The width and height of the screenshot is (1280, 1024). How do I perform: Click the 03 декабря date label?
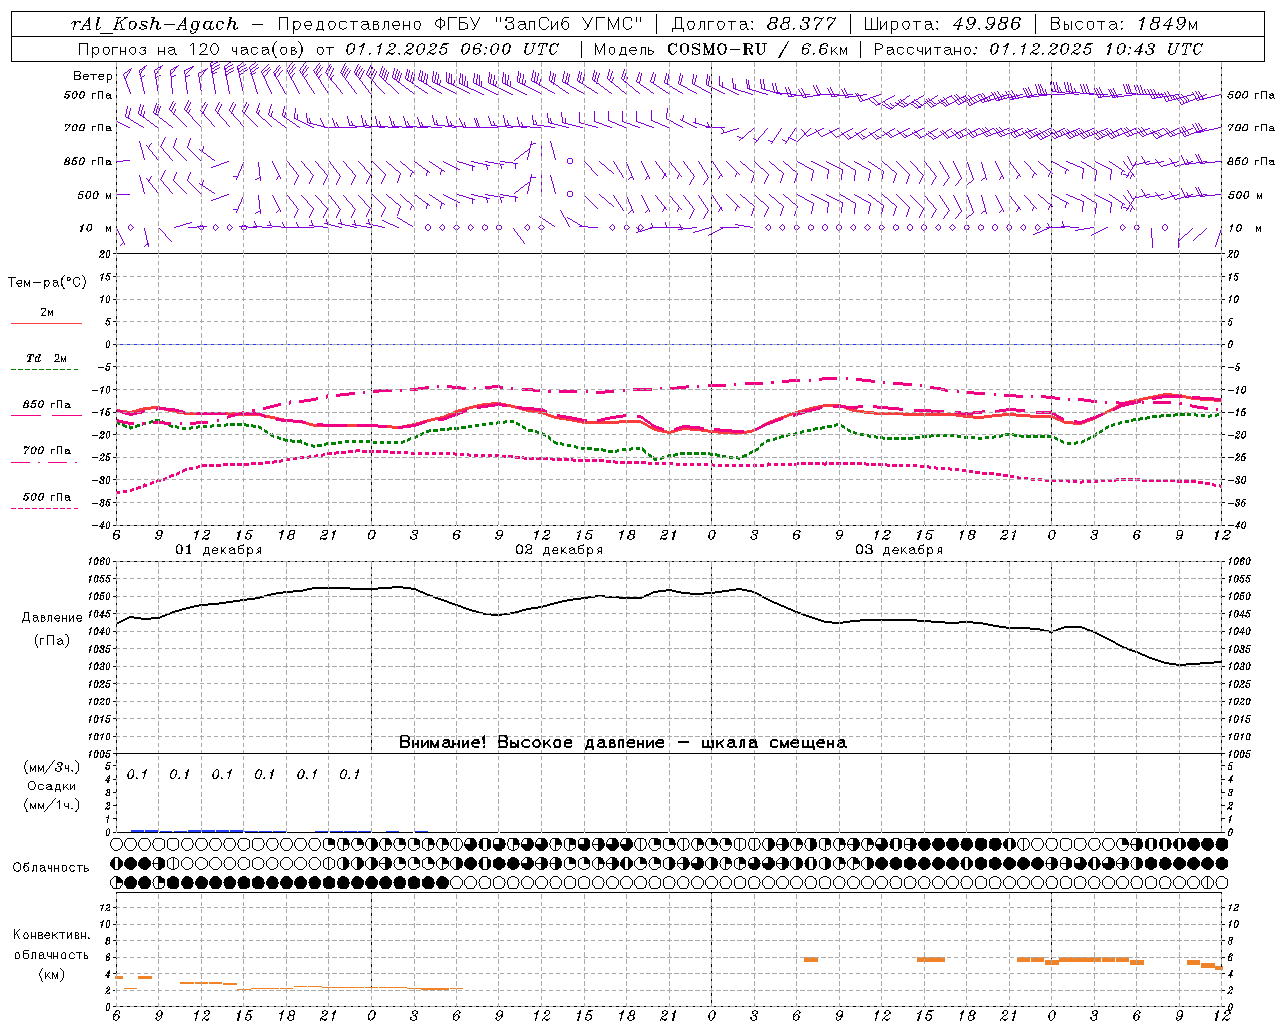tap(899, 550)
